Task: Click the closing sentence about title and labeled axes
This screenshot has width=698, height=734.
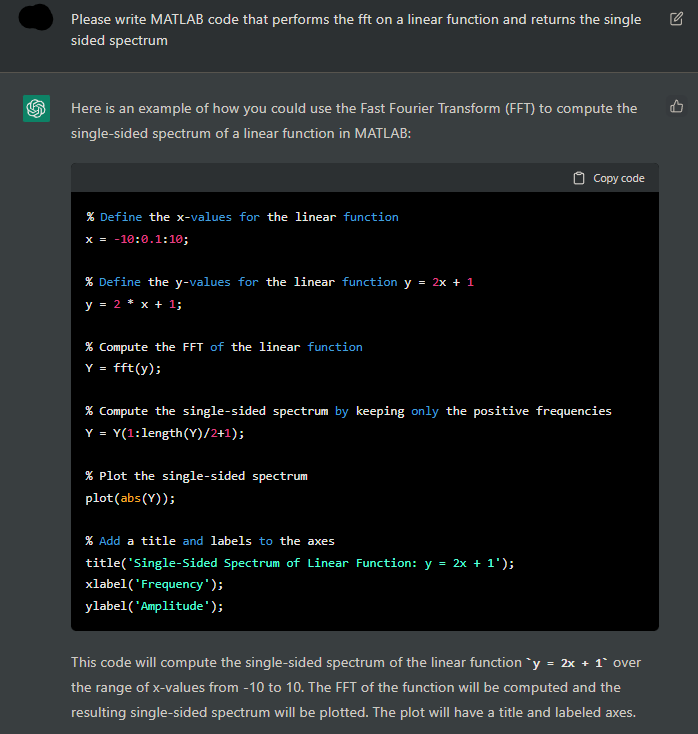Action: click(505, 712)
